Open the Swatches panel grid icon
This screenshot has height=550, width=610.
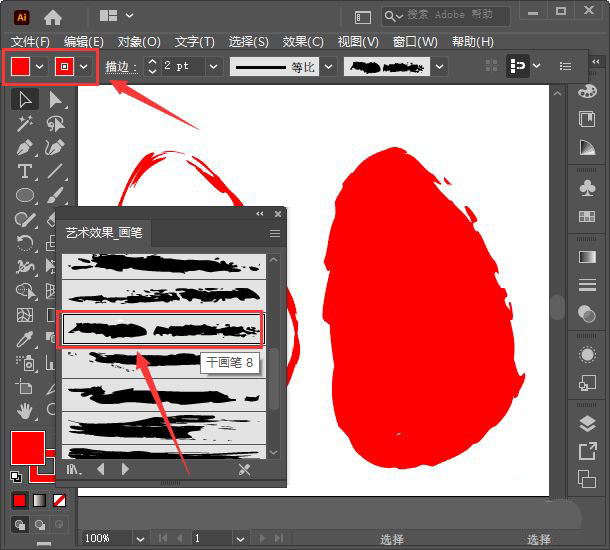[587, 216]
